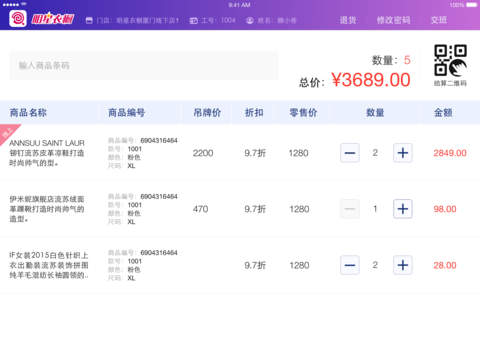The height and width of the screenshot is (360, 480).
Task: Select the IF女装2015 product name
Action: (49, 265)
